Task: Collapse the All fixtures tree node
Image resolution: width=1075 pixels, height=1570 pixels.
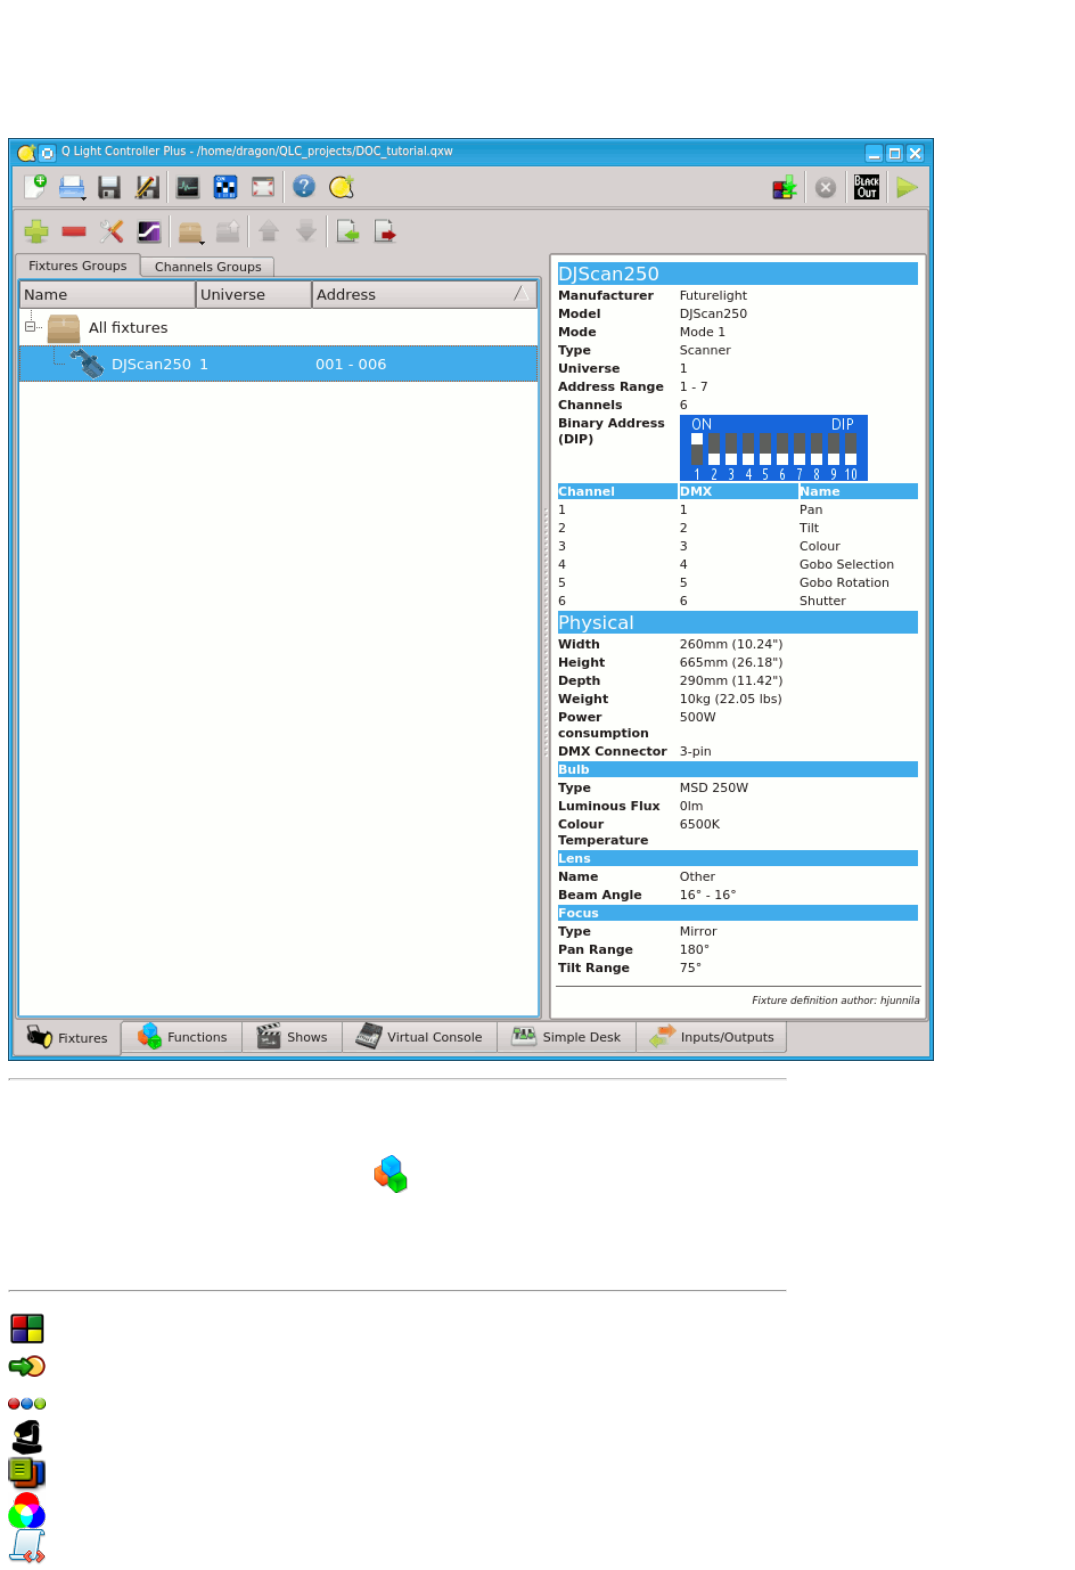Action: pos(30,327)
